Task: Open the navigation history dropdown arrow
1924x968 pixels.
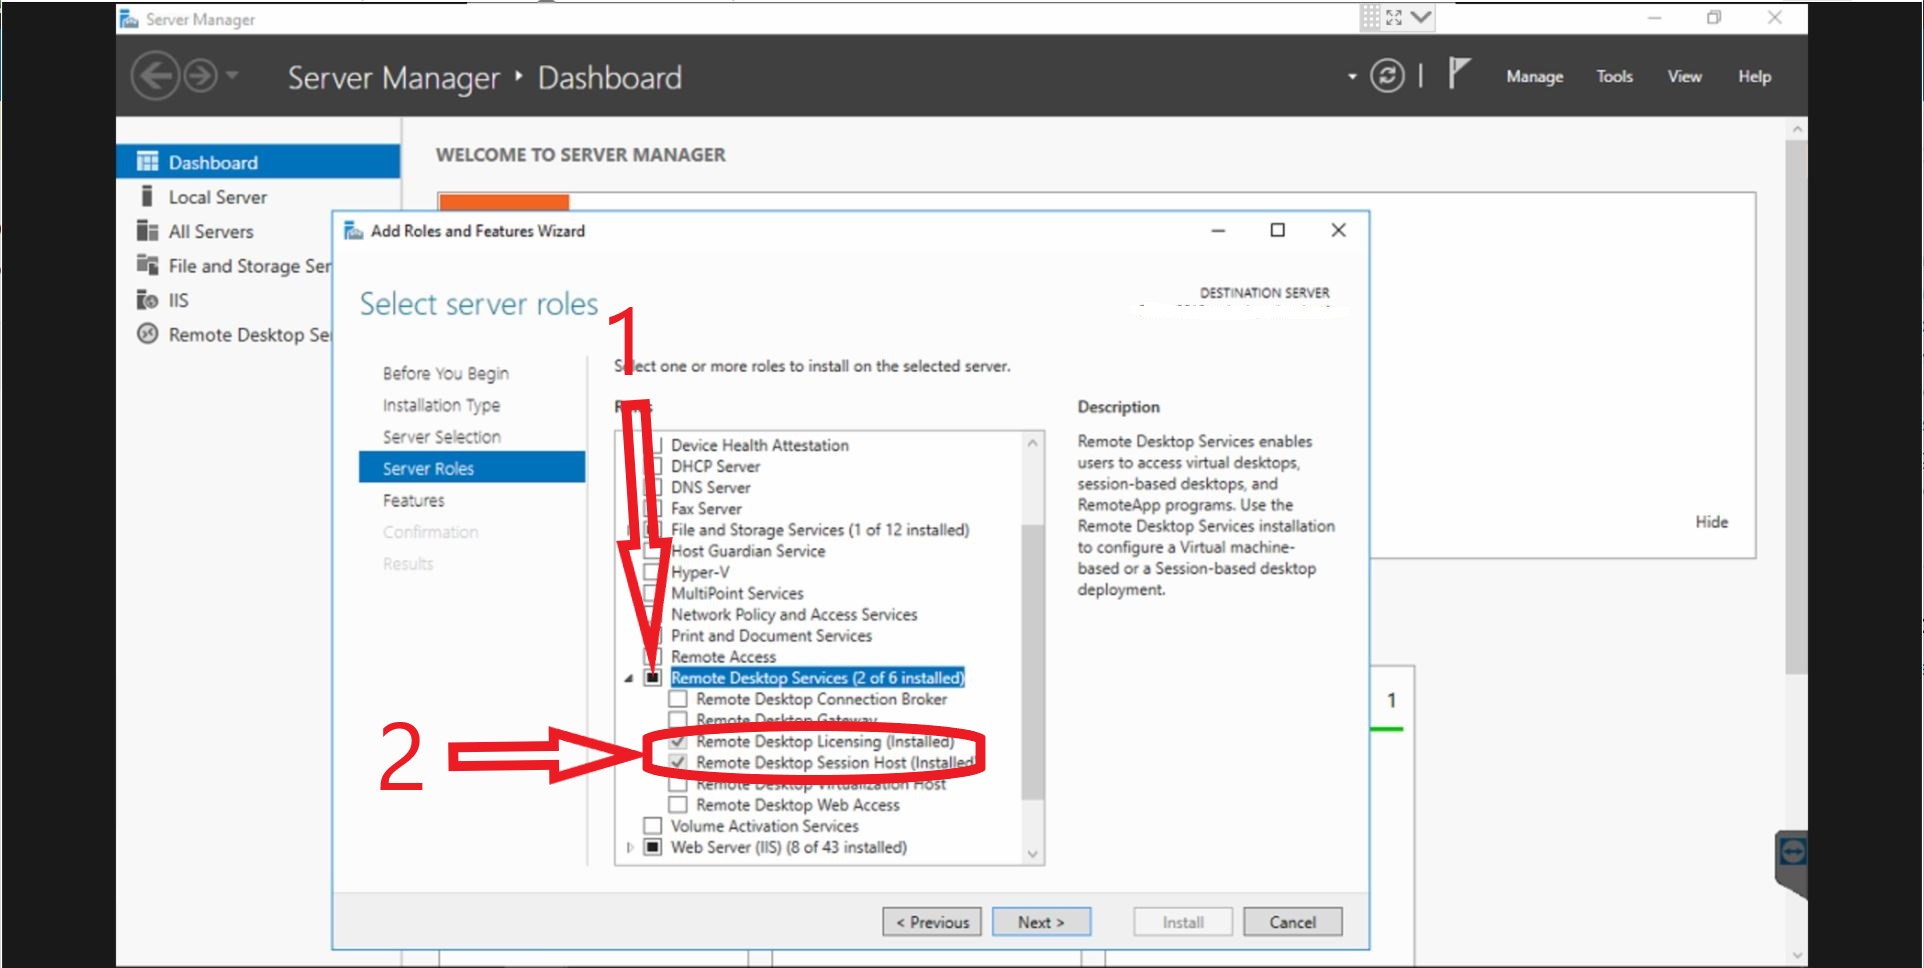Action: point(232,75)
